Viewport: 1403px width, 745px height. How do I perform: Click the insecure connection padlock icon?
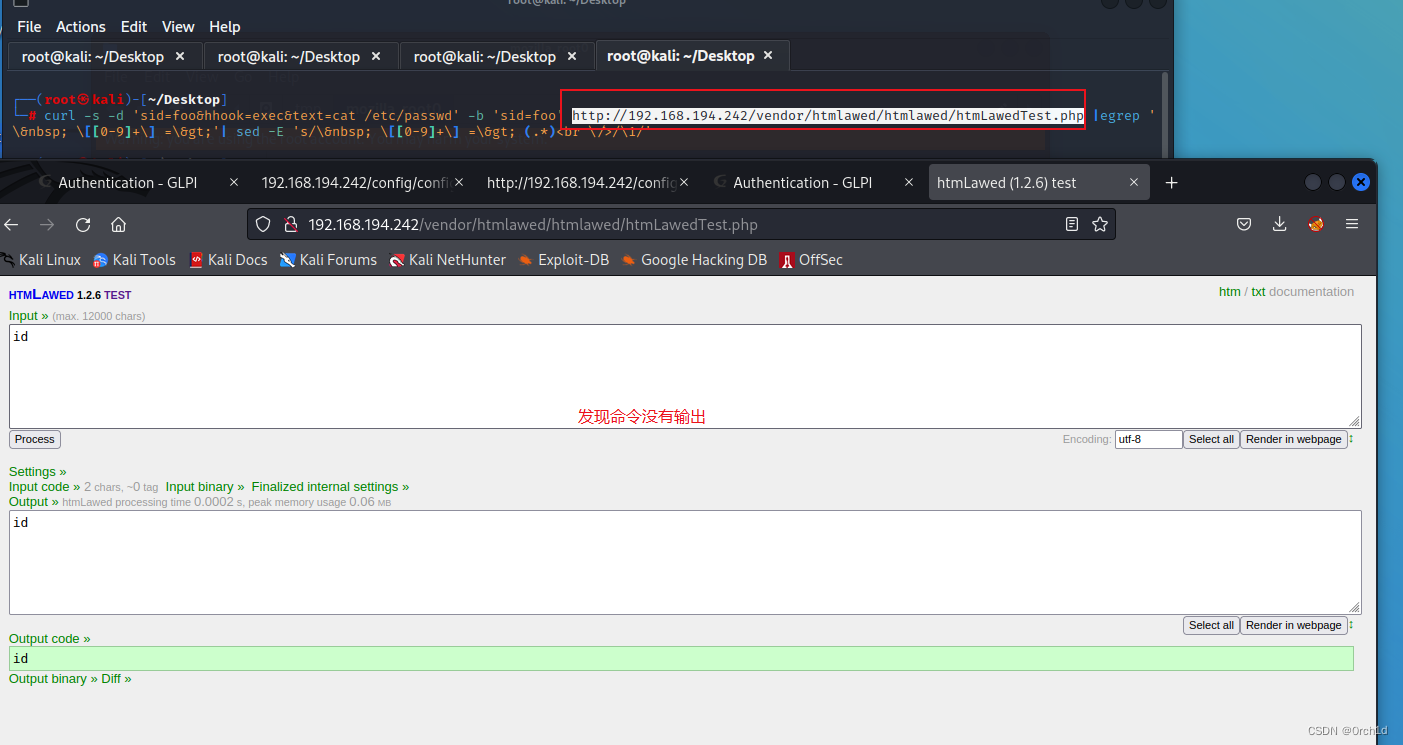pos(290,224)
